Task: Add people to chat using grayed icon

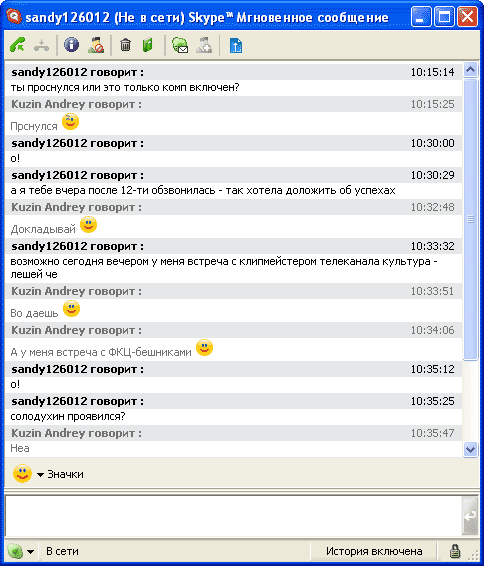Action: (x=204, y=45)
